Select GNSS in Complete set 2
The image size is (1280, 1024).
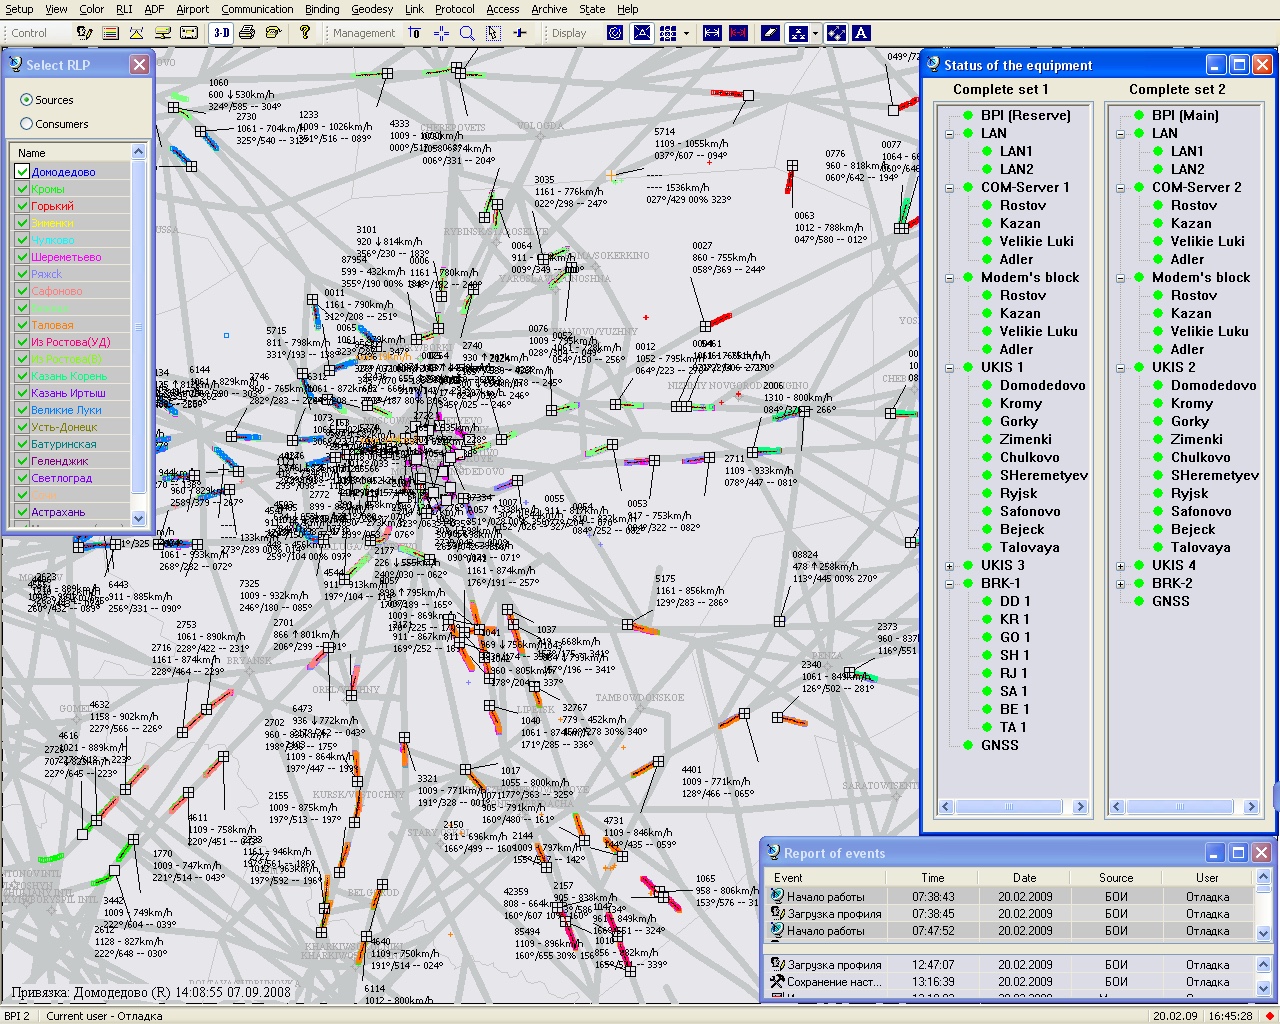click(x=1170, y=601)
